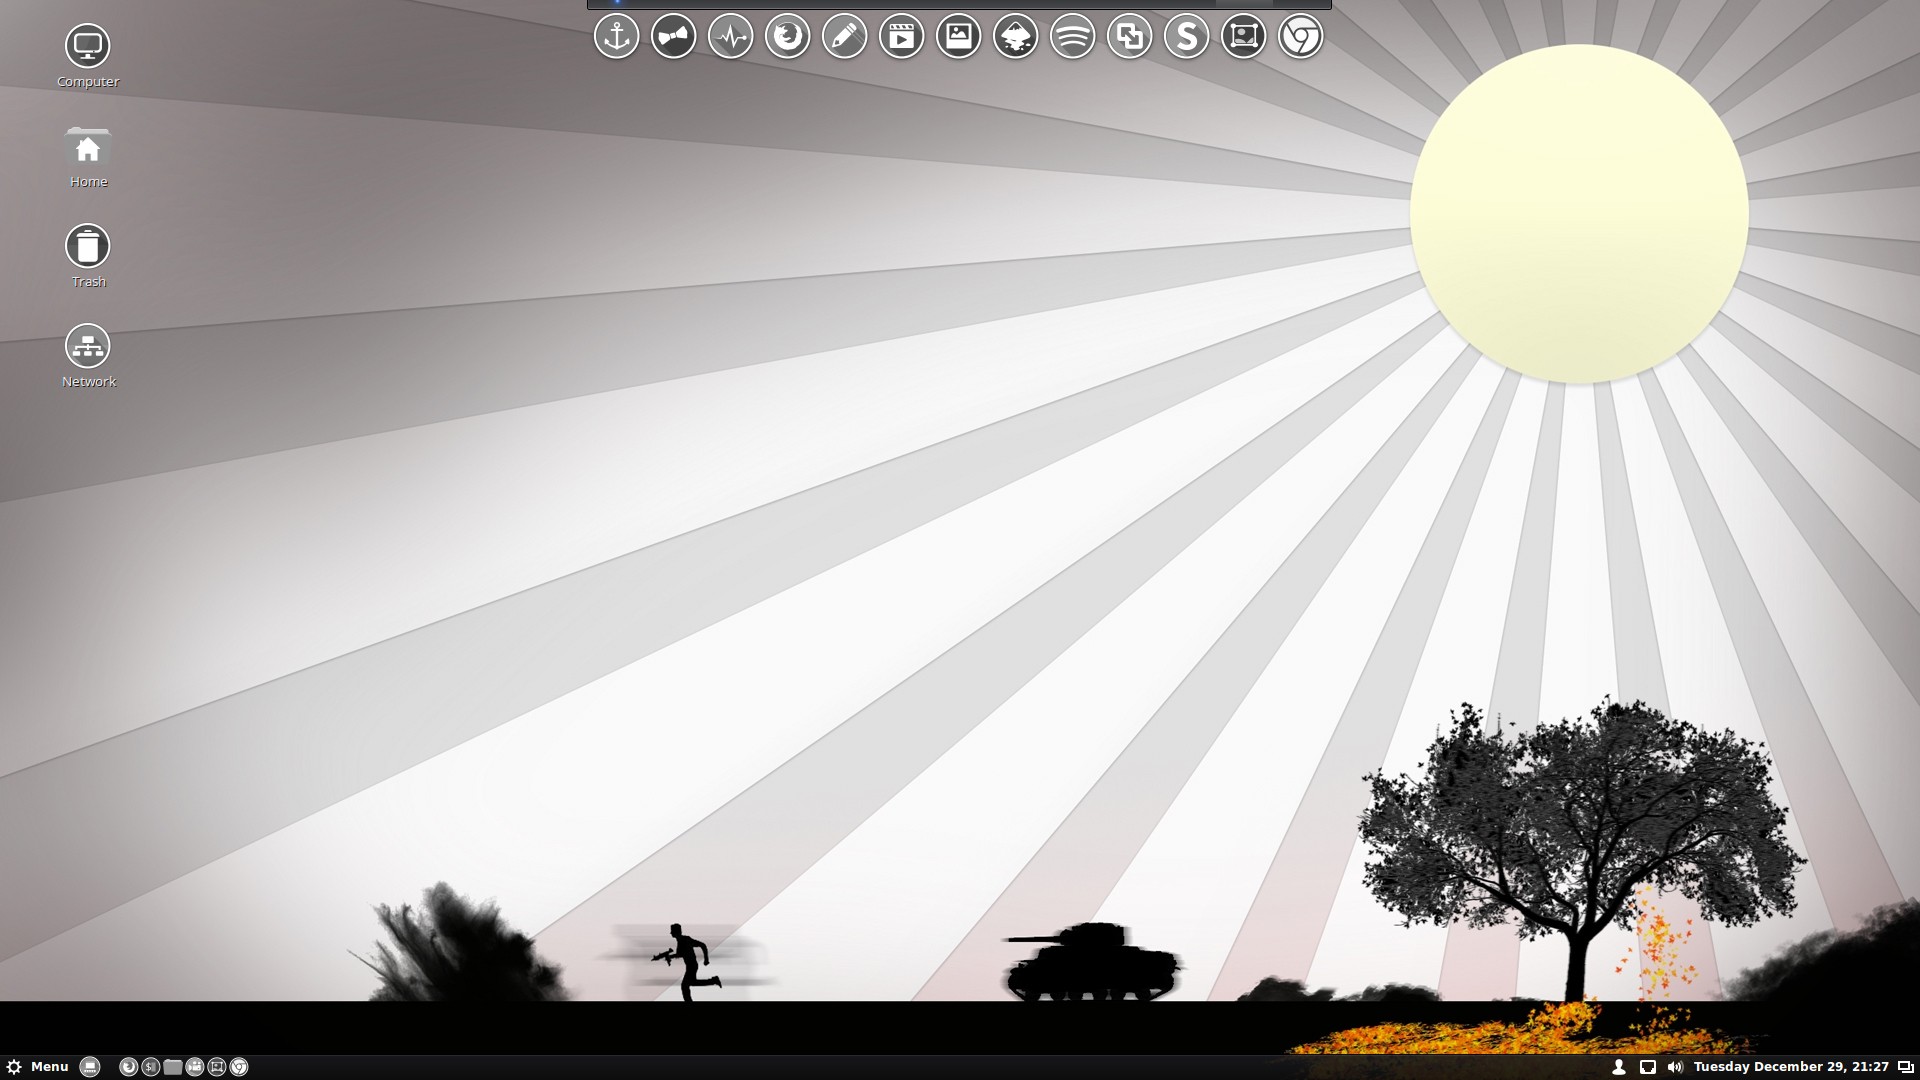This screenshot has height=1080, width=1920.
Task: Open the image viewer dock icon
Action: (x=958, y=37)
